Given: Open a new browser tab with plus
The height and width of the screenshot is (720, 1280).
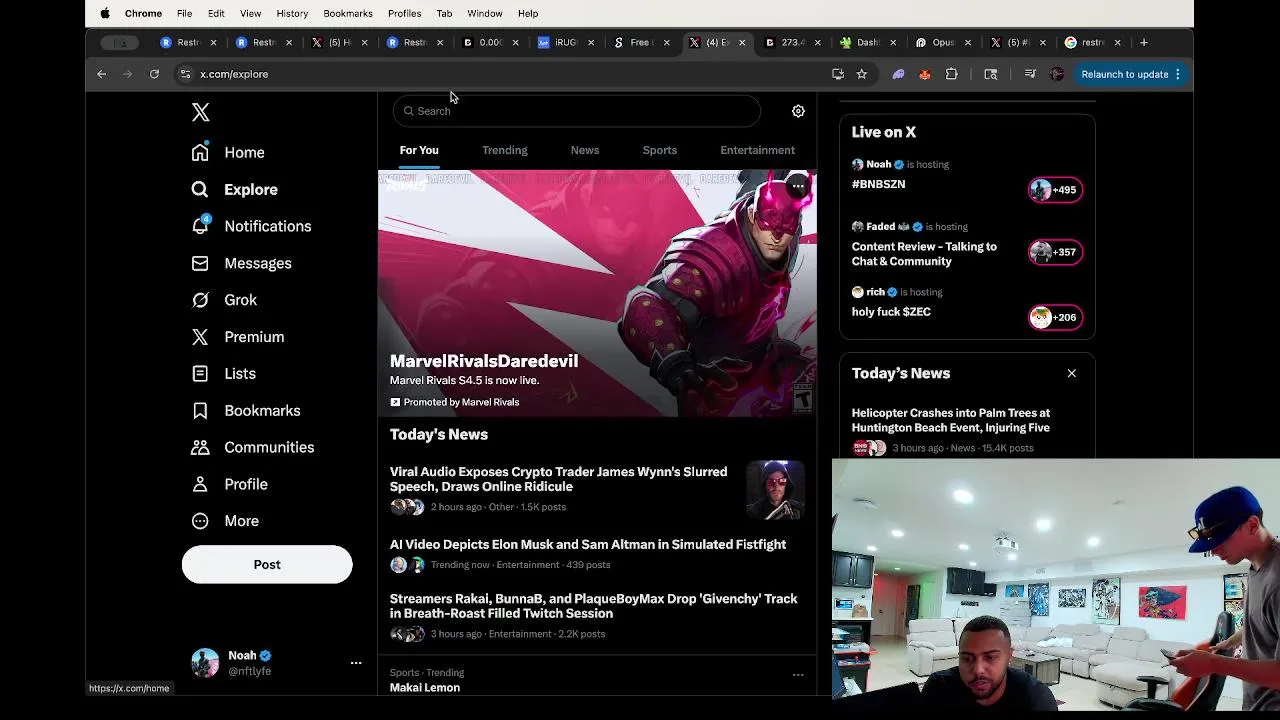Looking at the screenshot, I should [x=1144, y=42].
